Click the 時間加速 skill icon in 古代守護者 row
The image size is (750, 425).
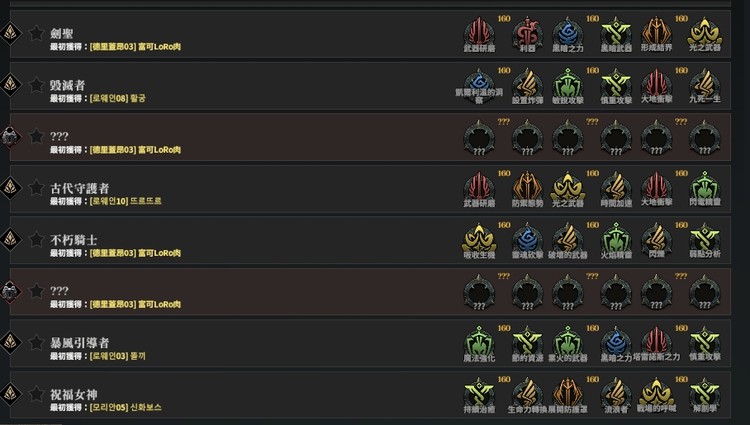tap(616, 187)
